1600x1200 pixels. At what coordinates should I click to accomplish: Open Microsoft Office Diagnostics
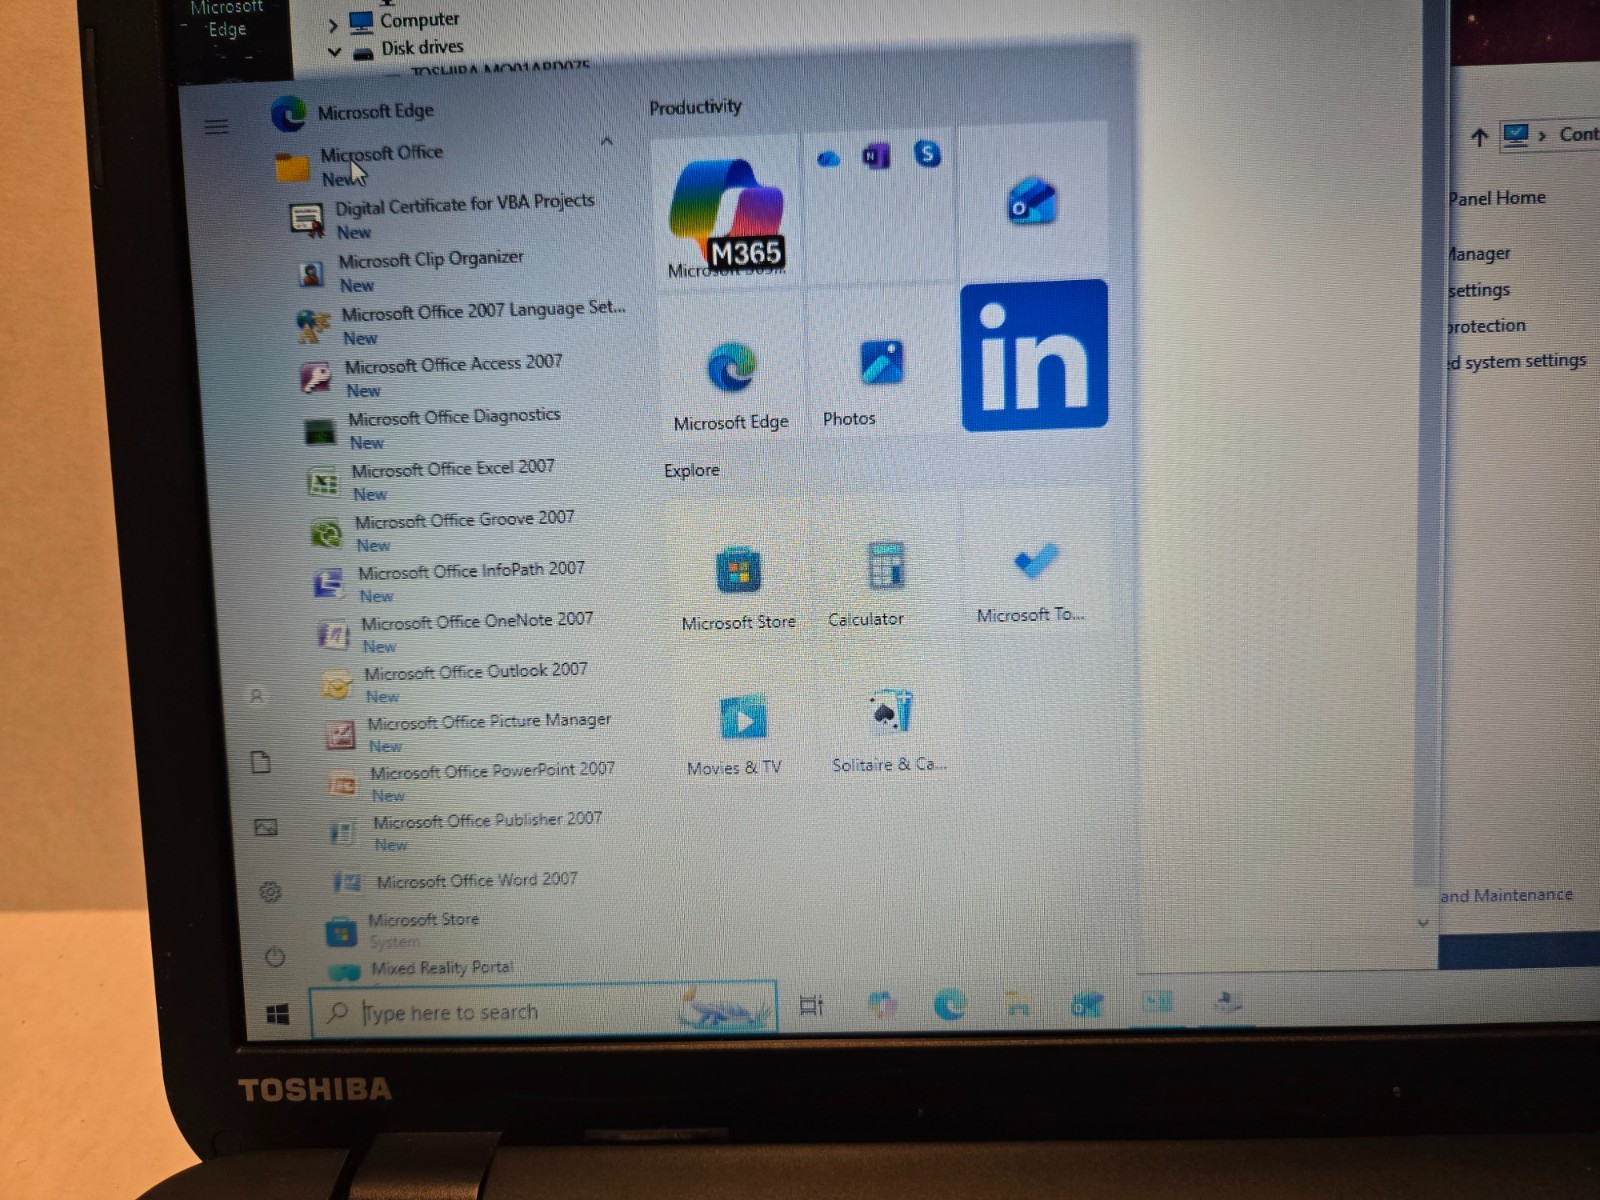coord(432,428)
